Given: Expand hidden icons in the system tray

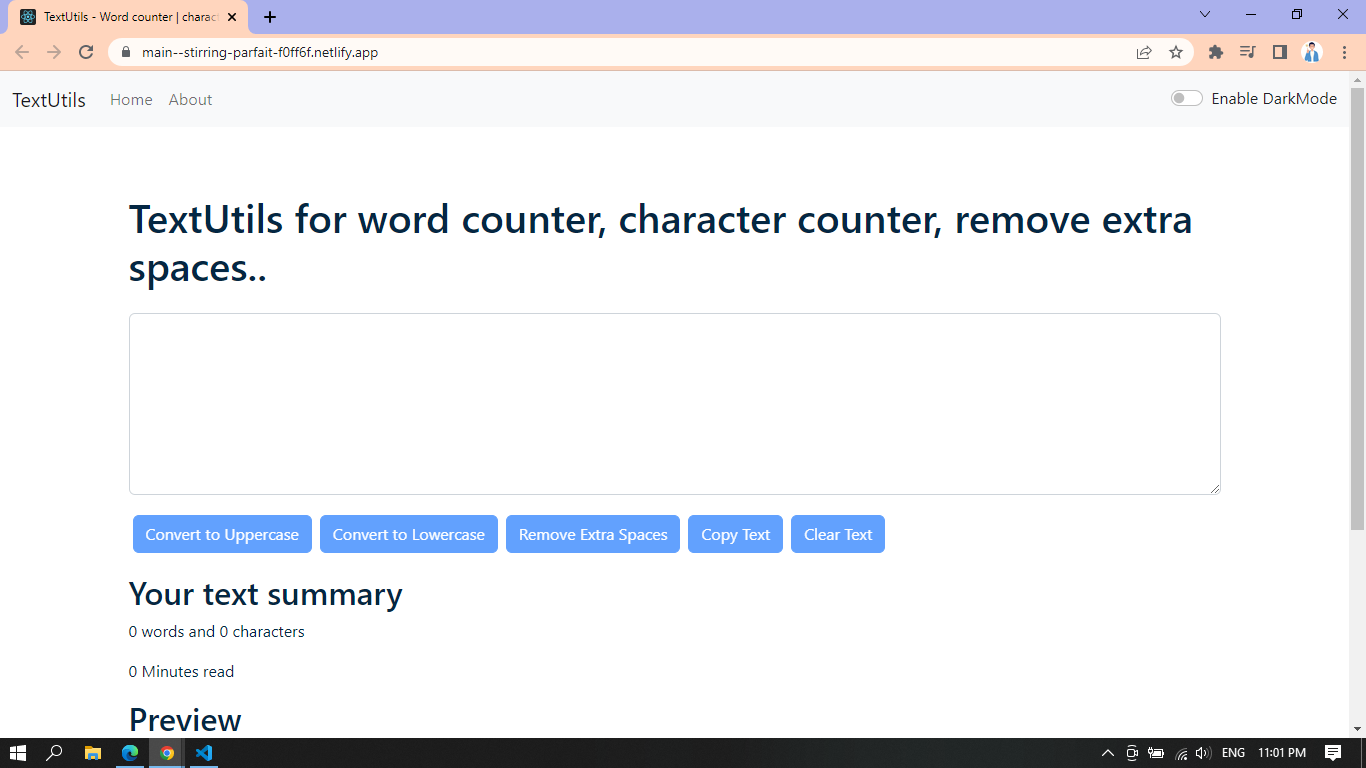Looking at the screenshot, I should [x=1107, y=751].
